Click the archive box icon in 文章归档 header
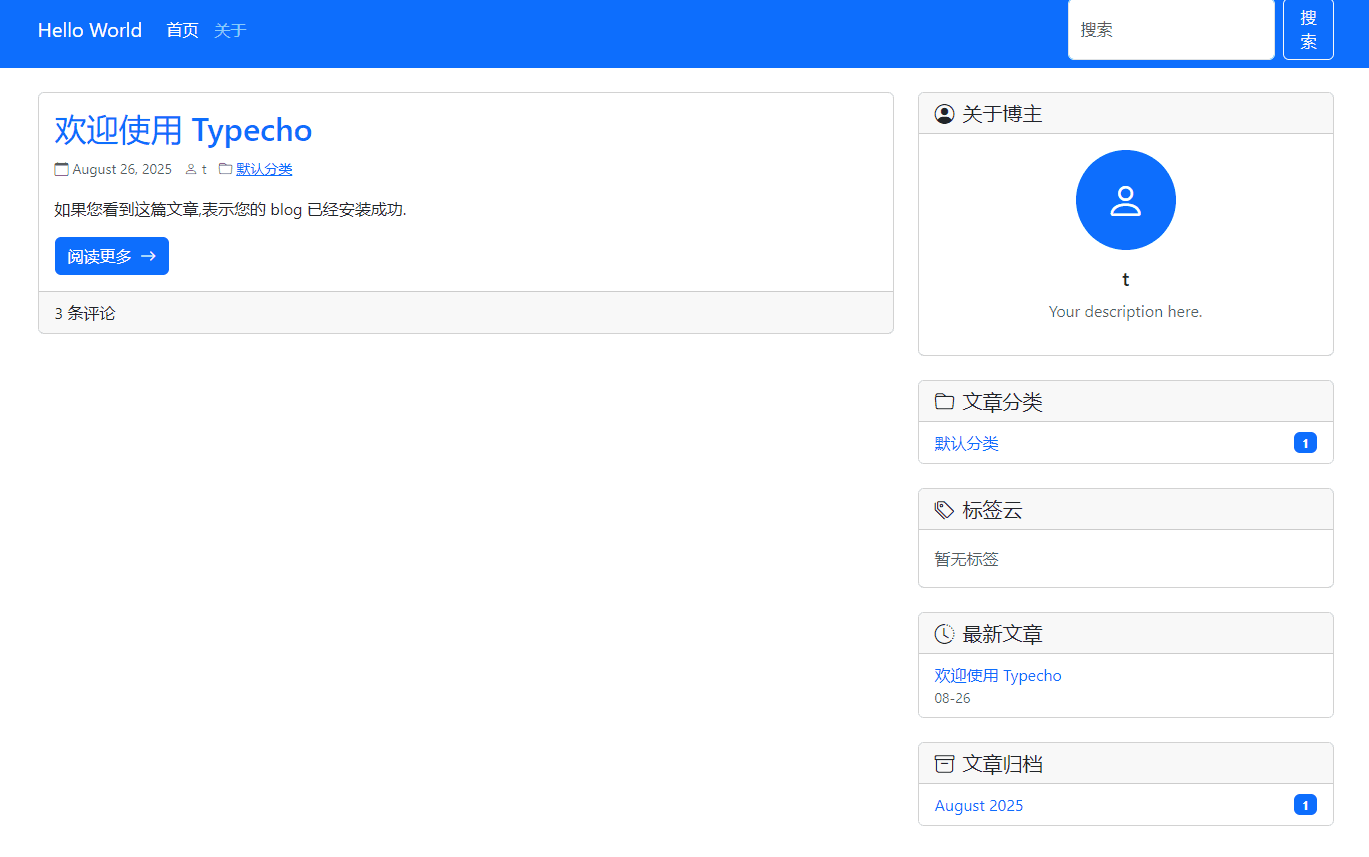This screenshot has width=1369, height=857. coord(944,764)
